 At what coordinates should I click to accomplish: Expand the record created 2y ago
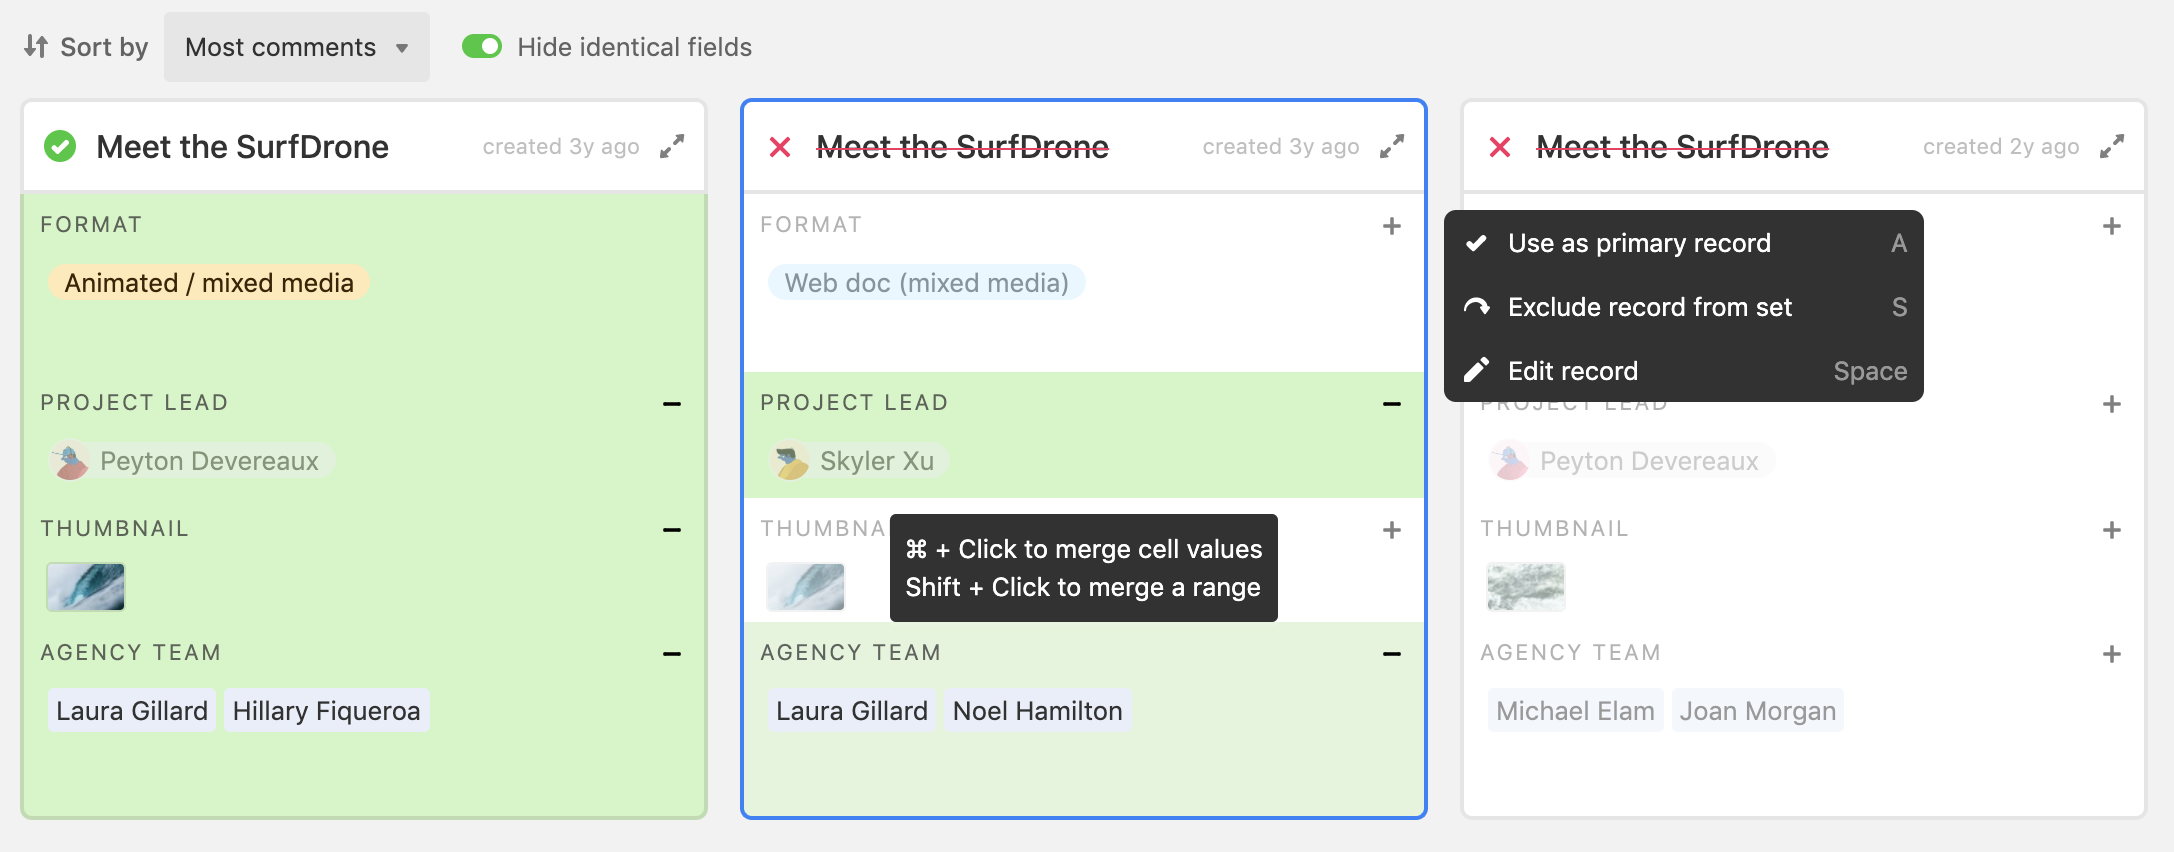tap(2112, 147)
